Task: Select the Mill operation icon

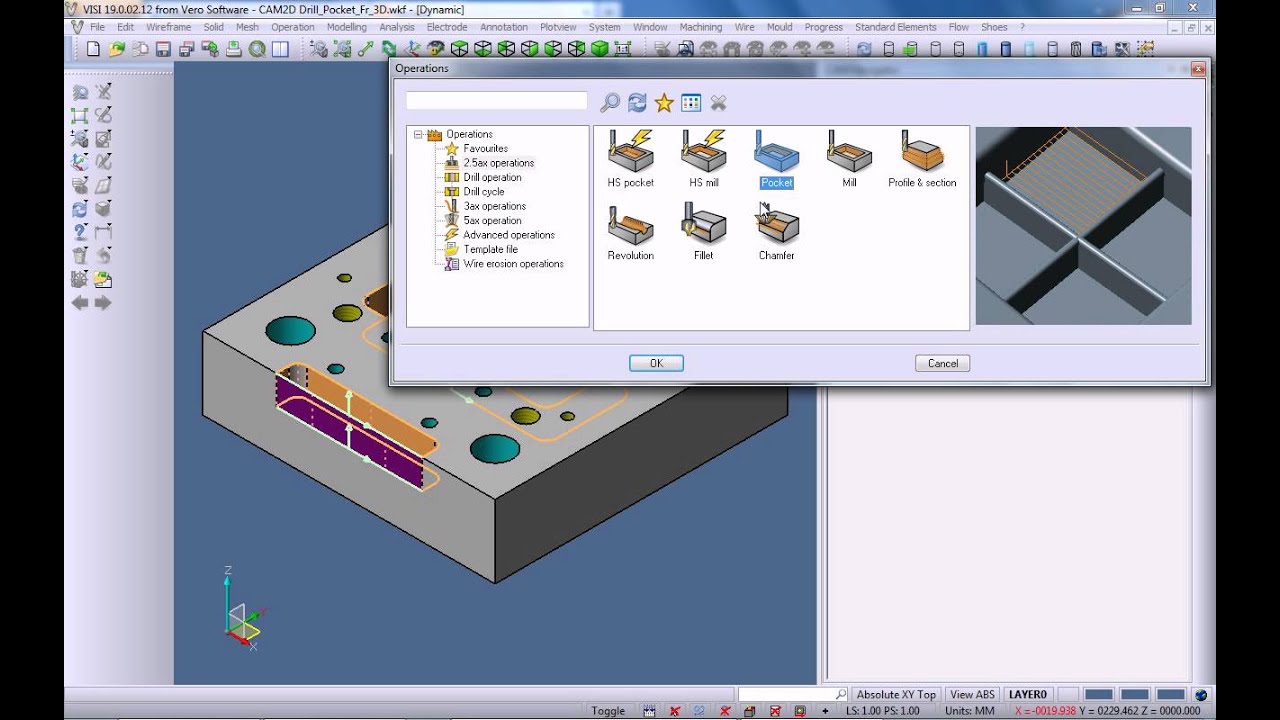Action: (849, 152)
